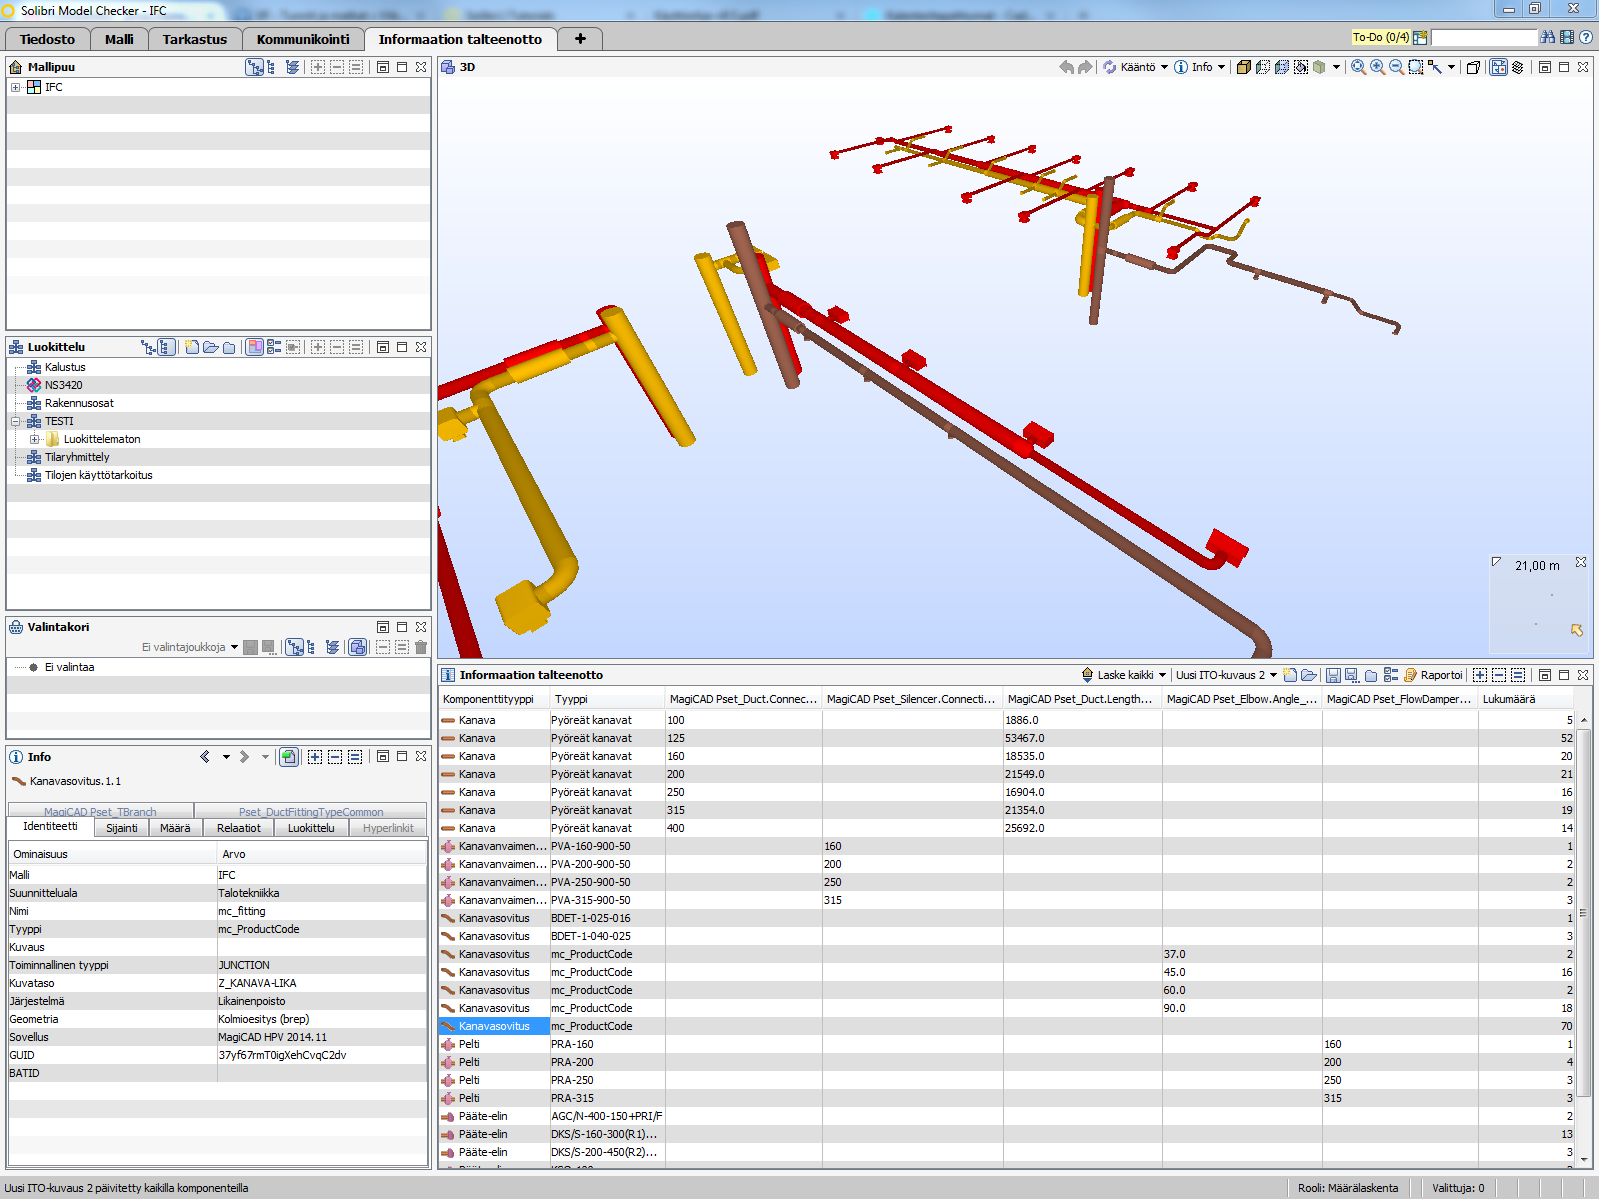Click open ITO definition folder icon
The width and height of the screenshot is (1599, 1199).
coord(1309,675)
